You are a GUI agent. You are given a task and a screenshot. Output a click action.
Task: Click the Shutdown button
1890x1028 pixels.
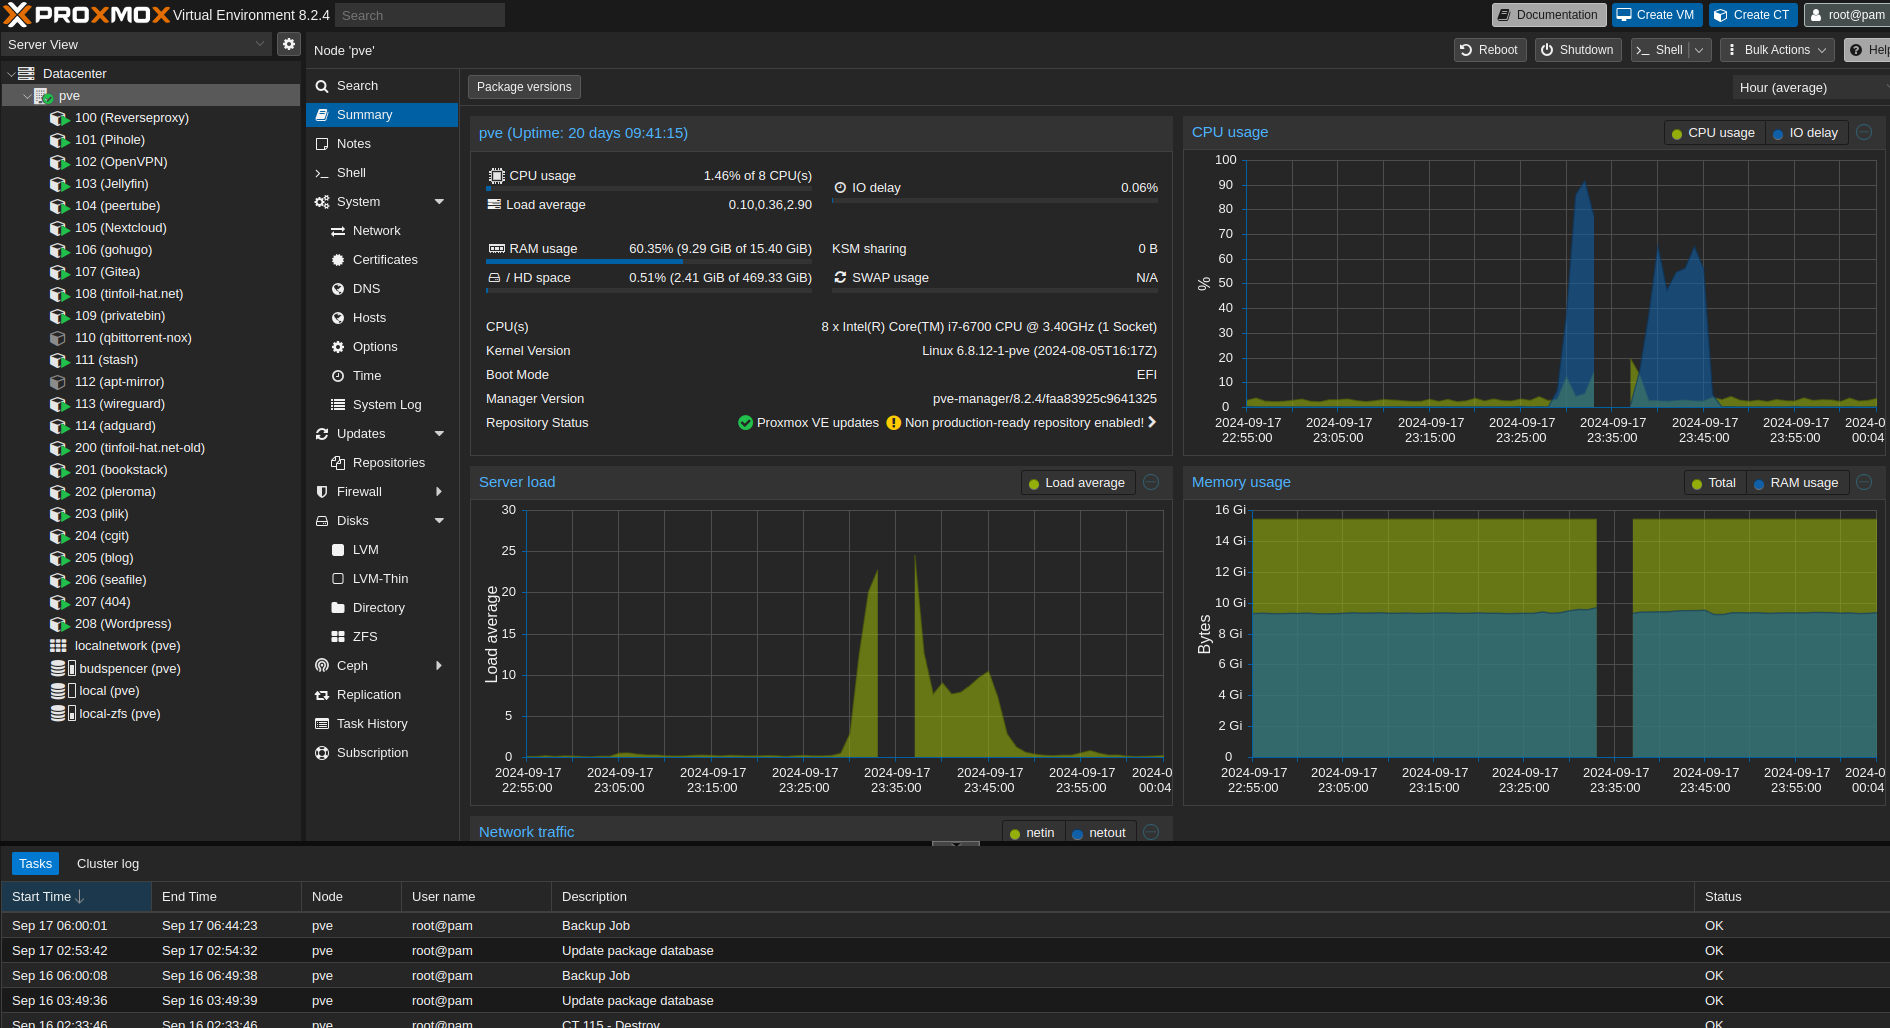tap(1577, 50)
